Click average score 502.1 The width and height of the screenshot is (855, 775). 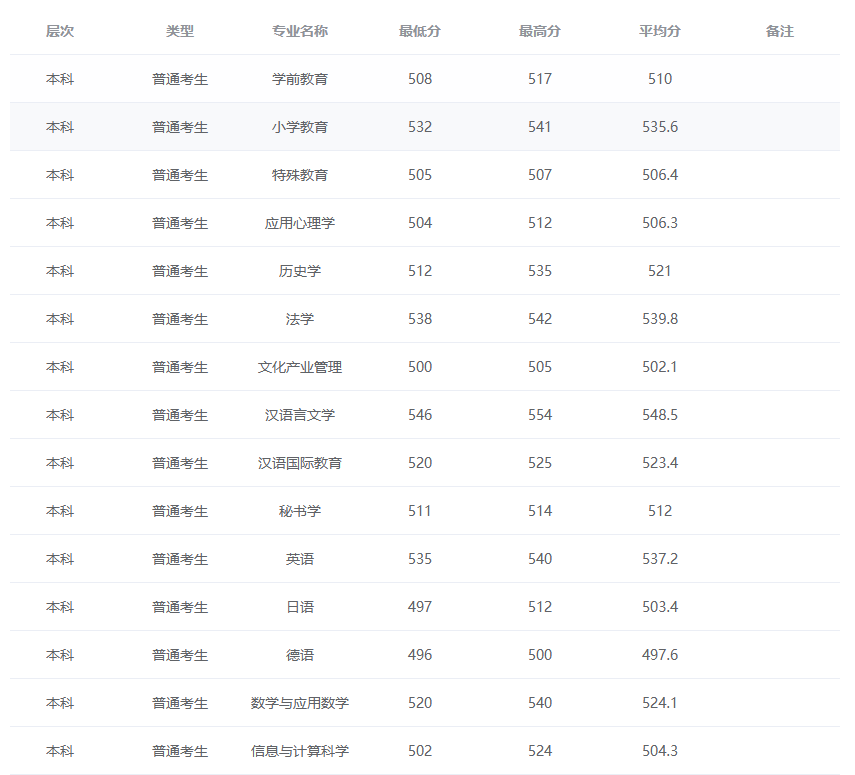tap(660, 367)
